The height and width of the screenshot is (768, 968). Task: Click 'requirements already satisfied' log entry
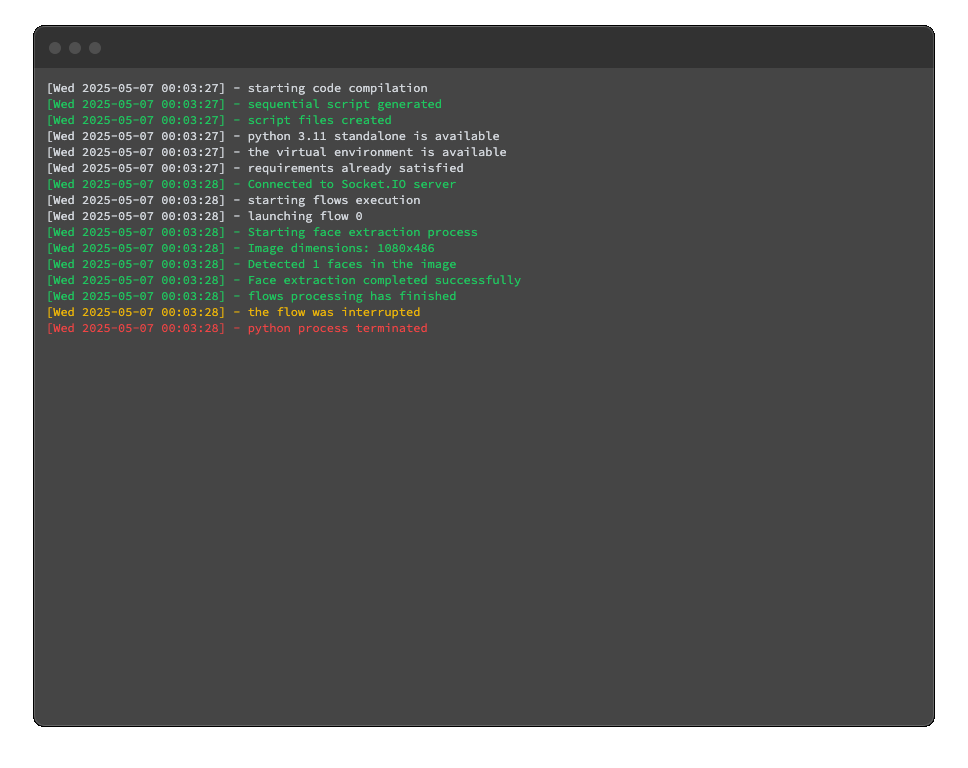click(x=355, y=168)
